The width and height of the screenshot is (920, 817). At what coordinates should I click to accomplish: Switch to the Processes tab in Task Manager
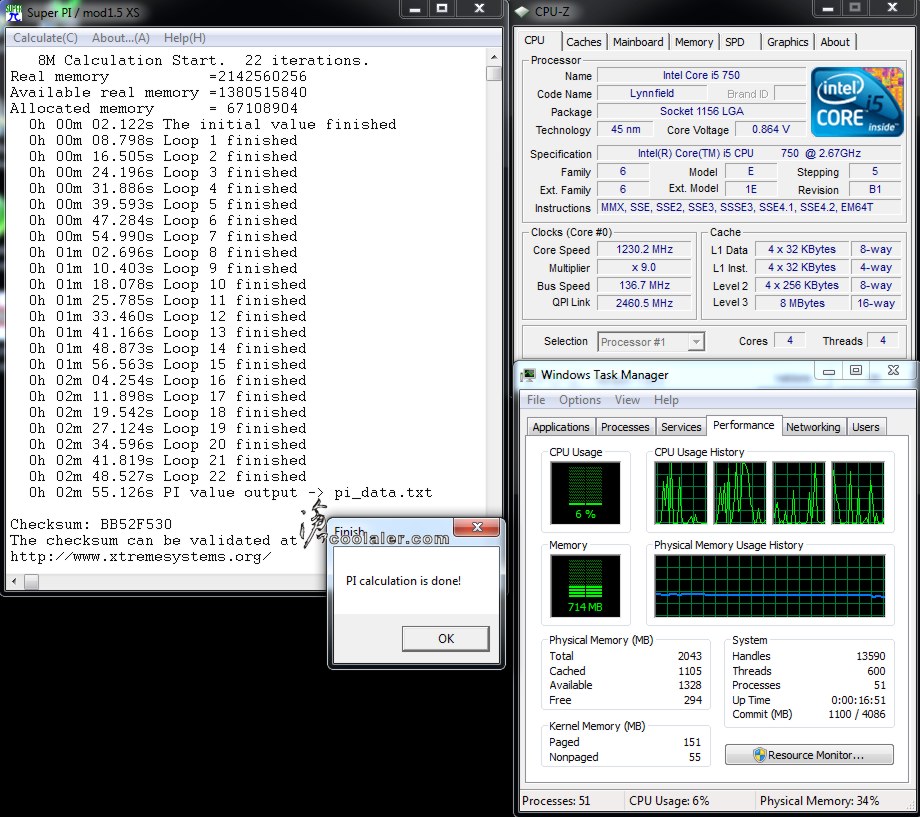625,427
